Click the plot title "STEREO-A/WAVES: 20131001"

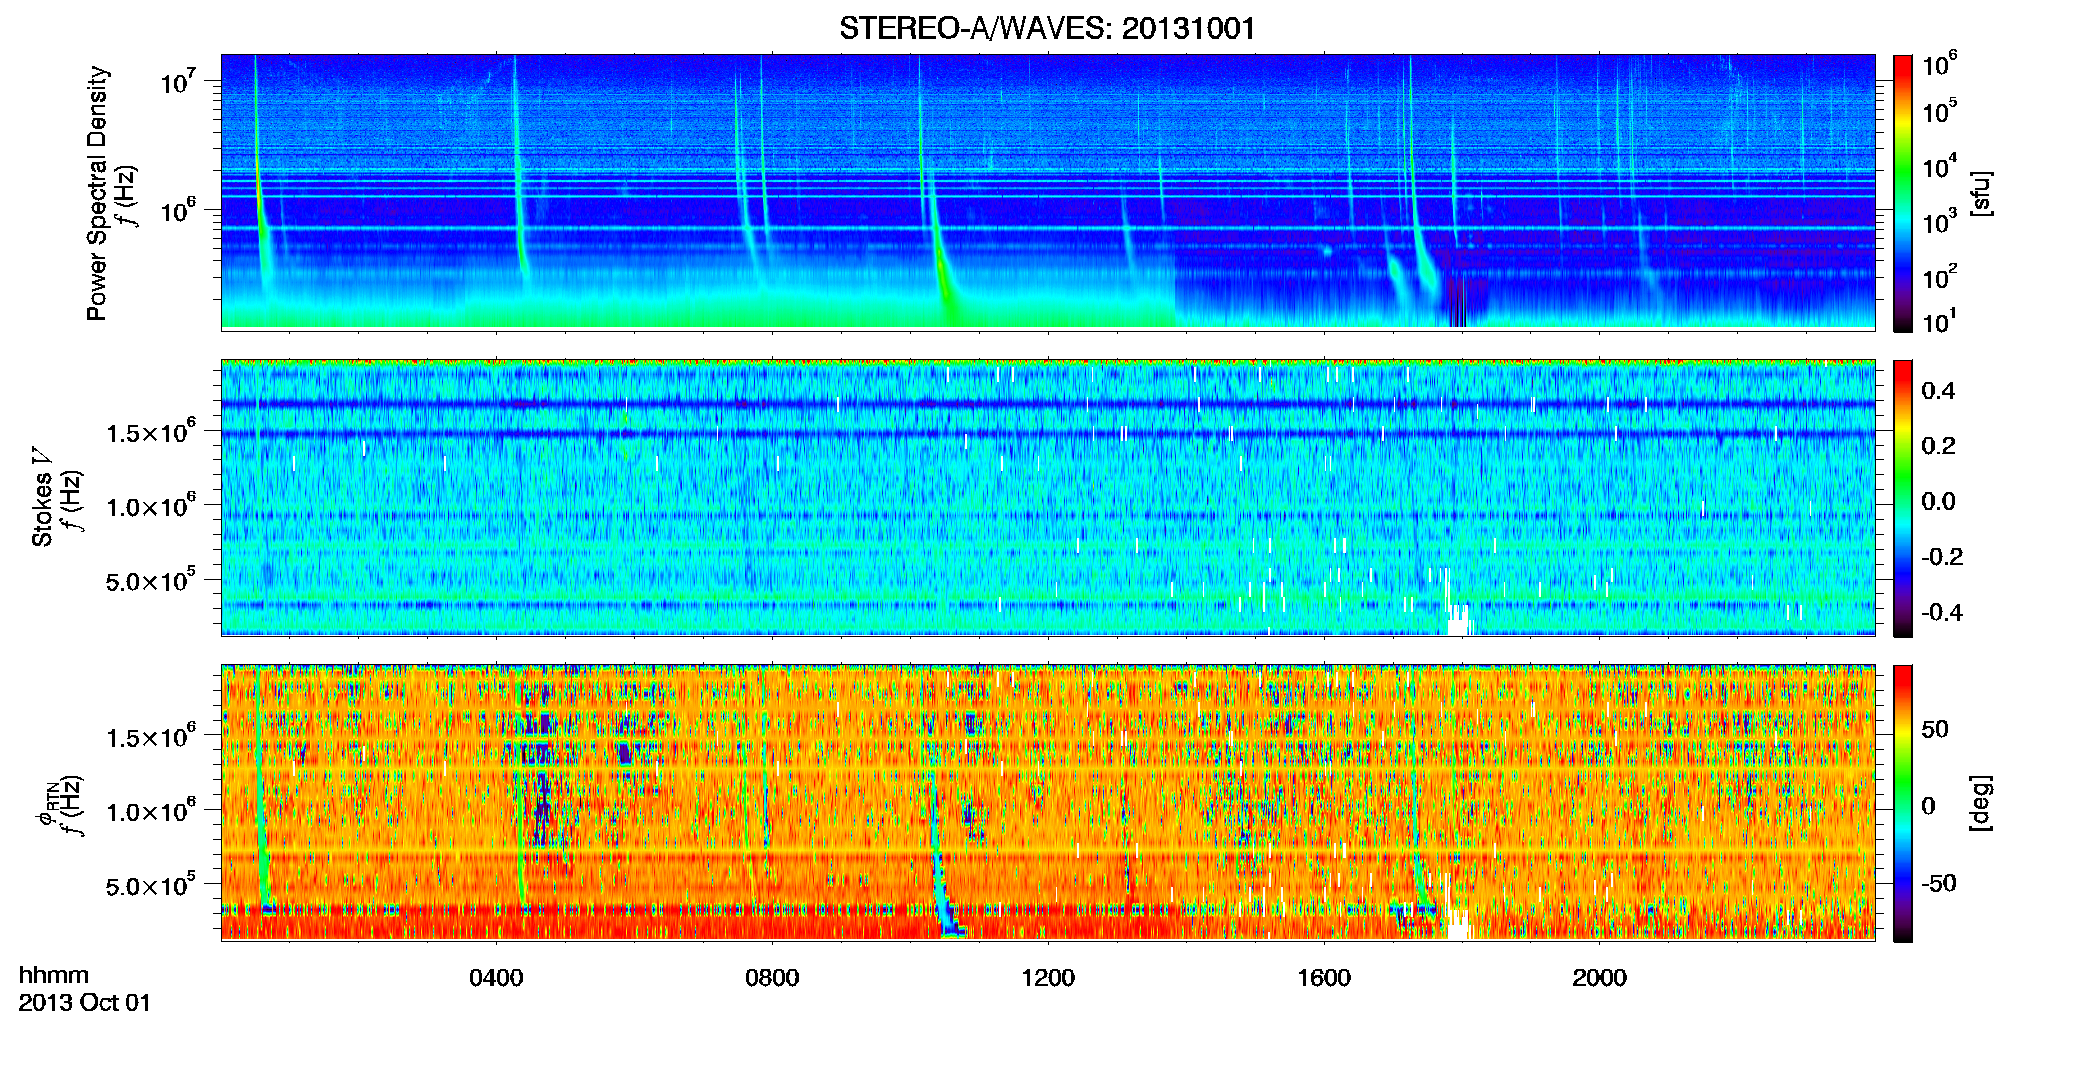1047,28
